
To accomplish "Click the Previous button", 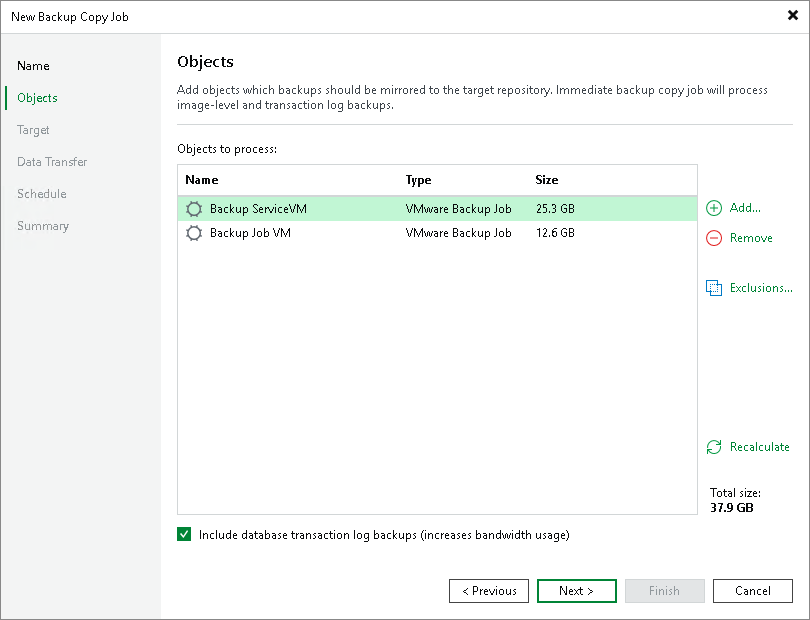I will tap(489, 591).
